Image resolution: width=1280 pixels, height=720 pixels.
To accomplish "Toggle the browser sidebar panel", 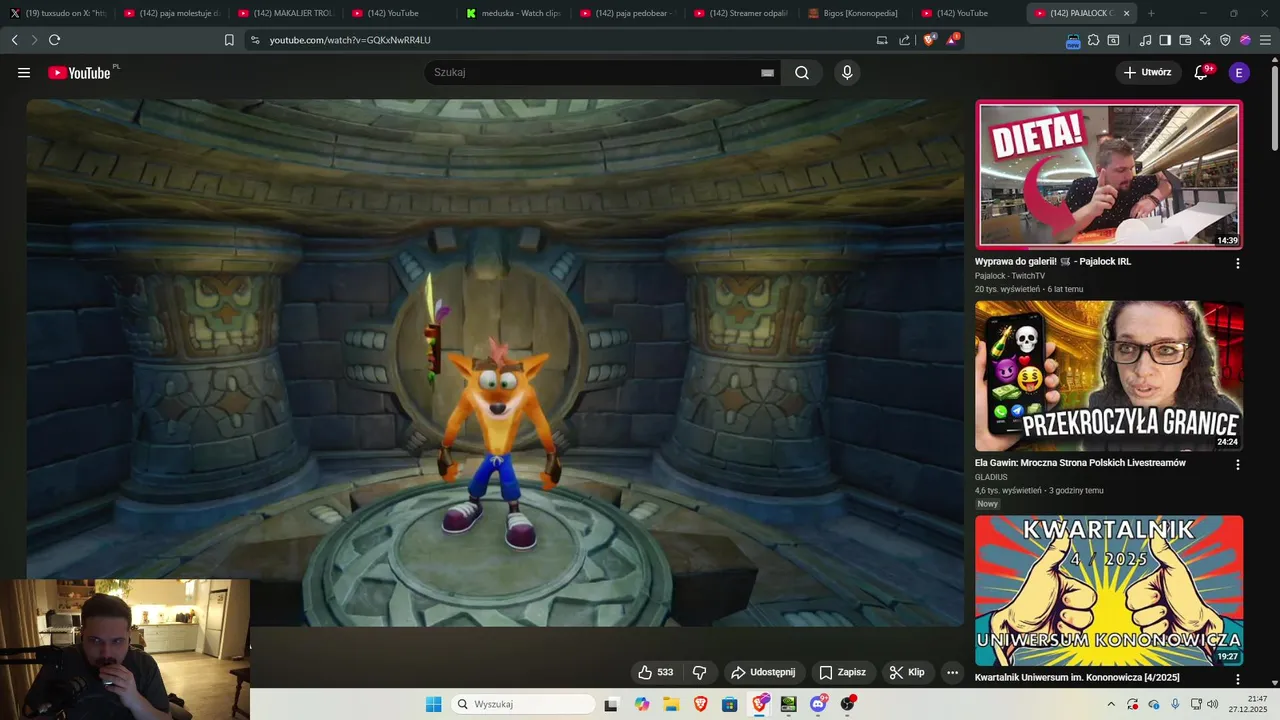I will click(1165, 40).
